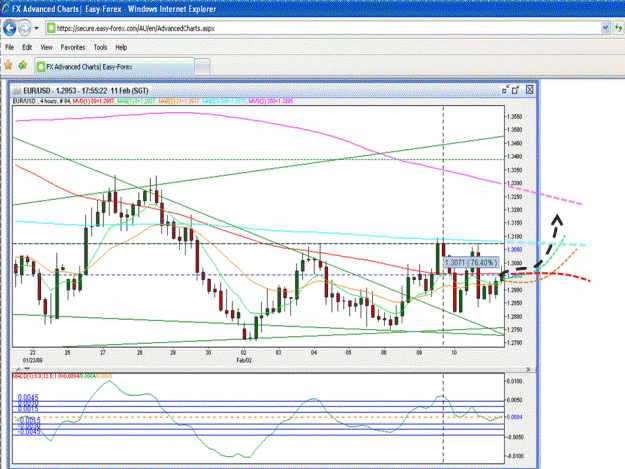
Task: Click the EUR/USD 4 hours chart label
Action: (41, 101)
